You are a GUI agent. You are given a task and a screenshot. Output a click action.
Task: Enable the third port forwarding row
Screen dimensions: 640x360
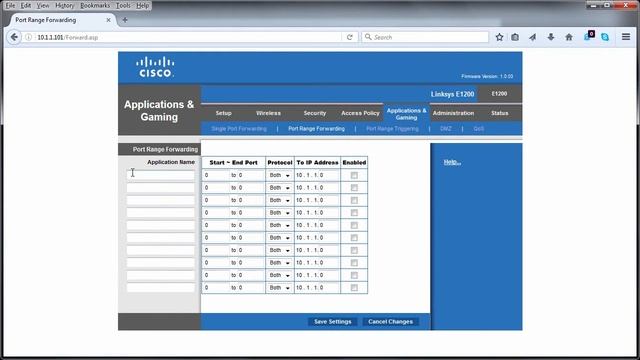(354, 200)
